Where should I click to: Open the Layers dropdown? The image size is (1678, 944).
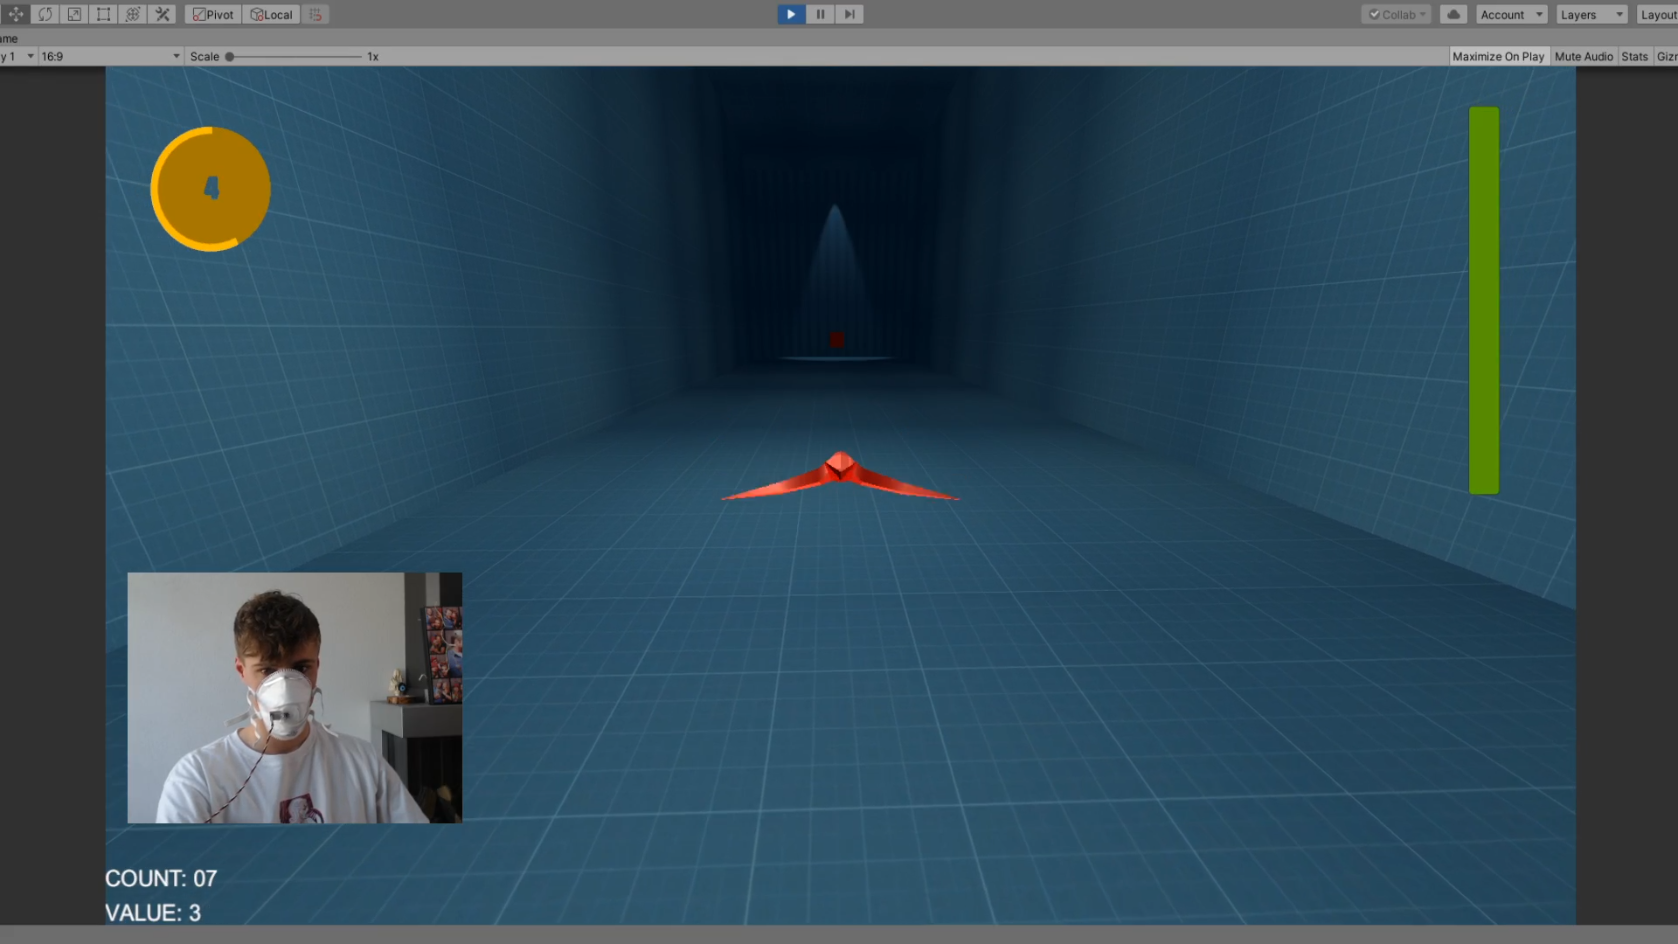(1591, 14)
